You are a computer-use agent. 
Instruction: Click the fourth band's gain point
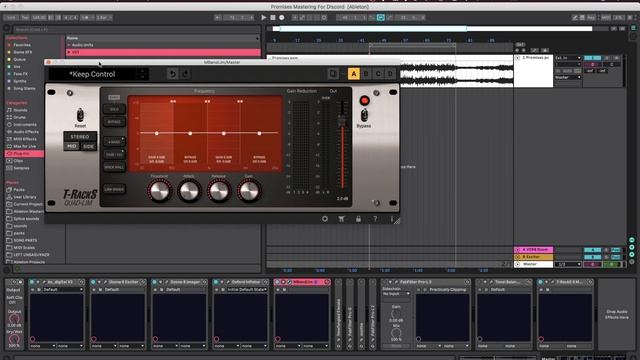[259, 133]
